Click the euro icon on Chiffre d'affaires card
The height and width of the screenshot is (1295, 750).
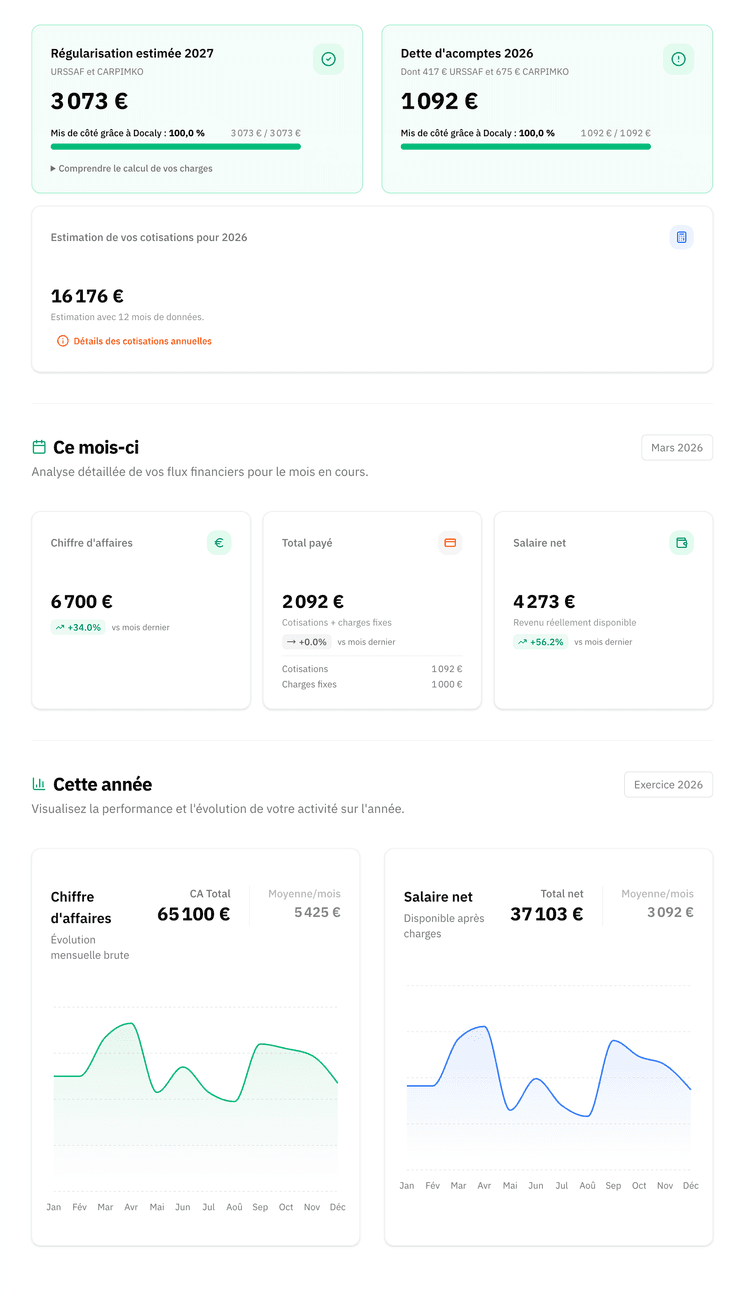pos(219,543)
